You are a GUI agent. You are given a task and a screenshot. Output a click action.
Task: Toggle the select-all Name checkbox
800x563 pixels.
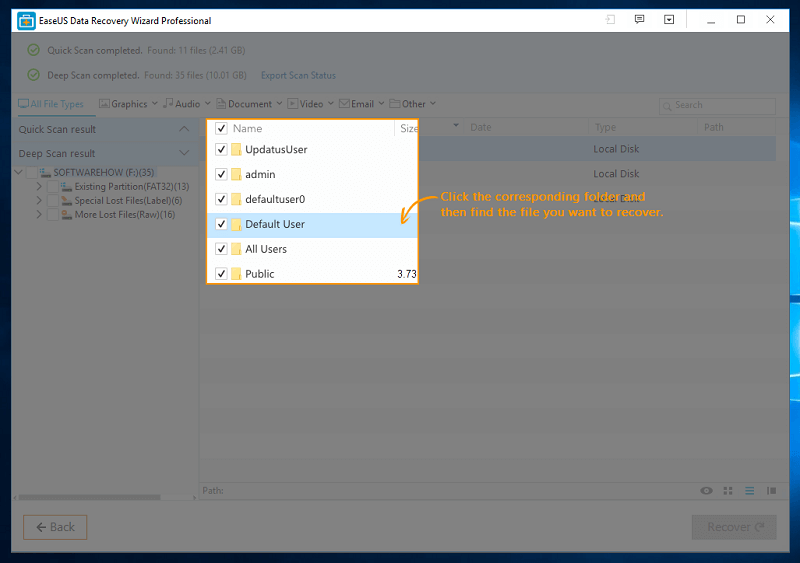click(x=221, y=128)
